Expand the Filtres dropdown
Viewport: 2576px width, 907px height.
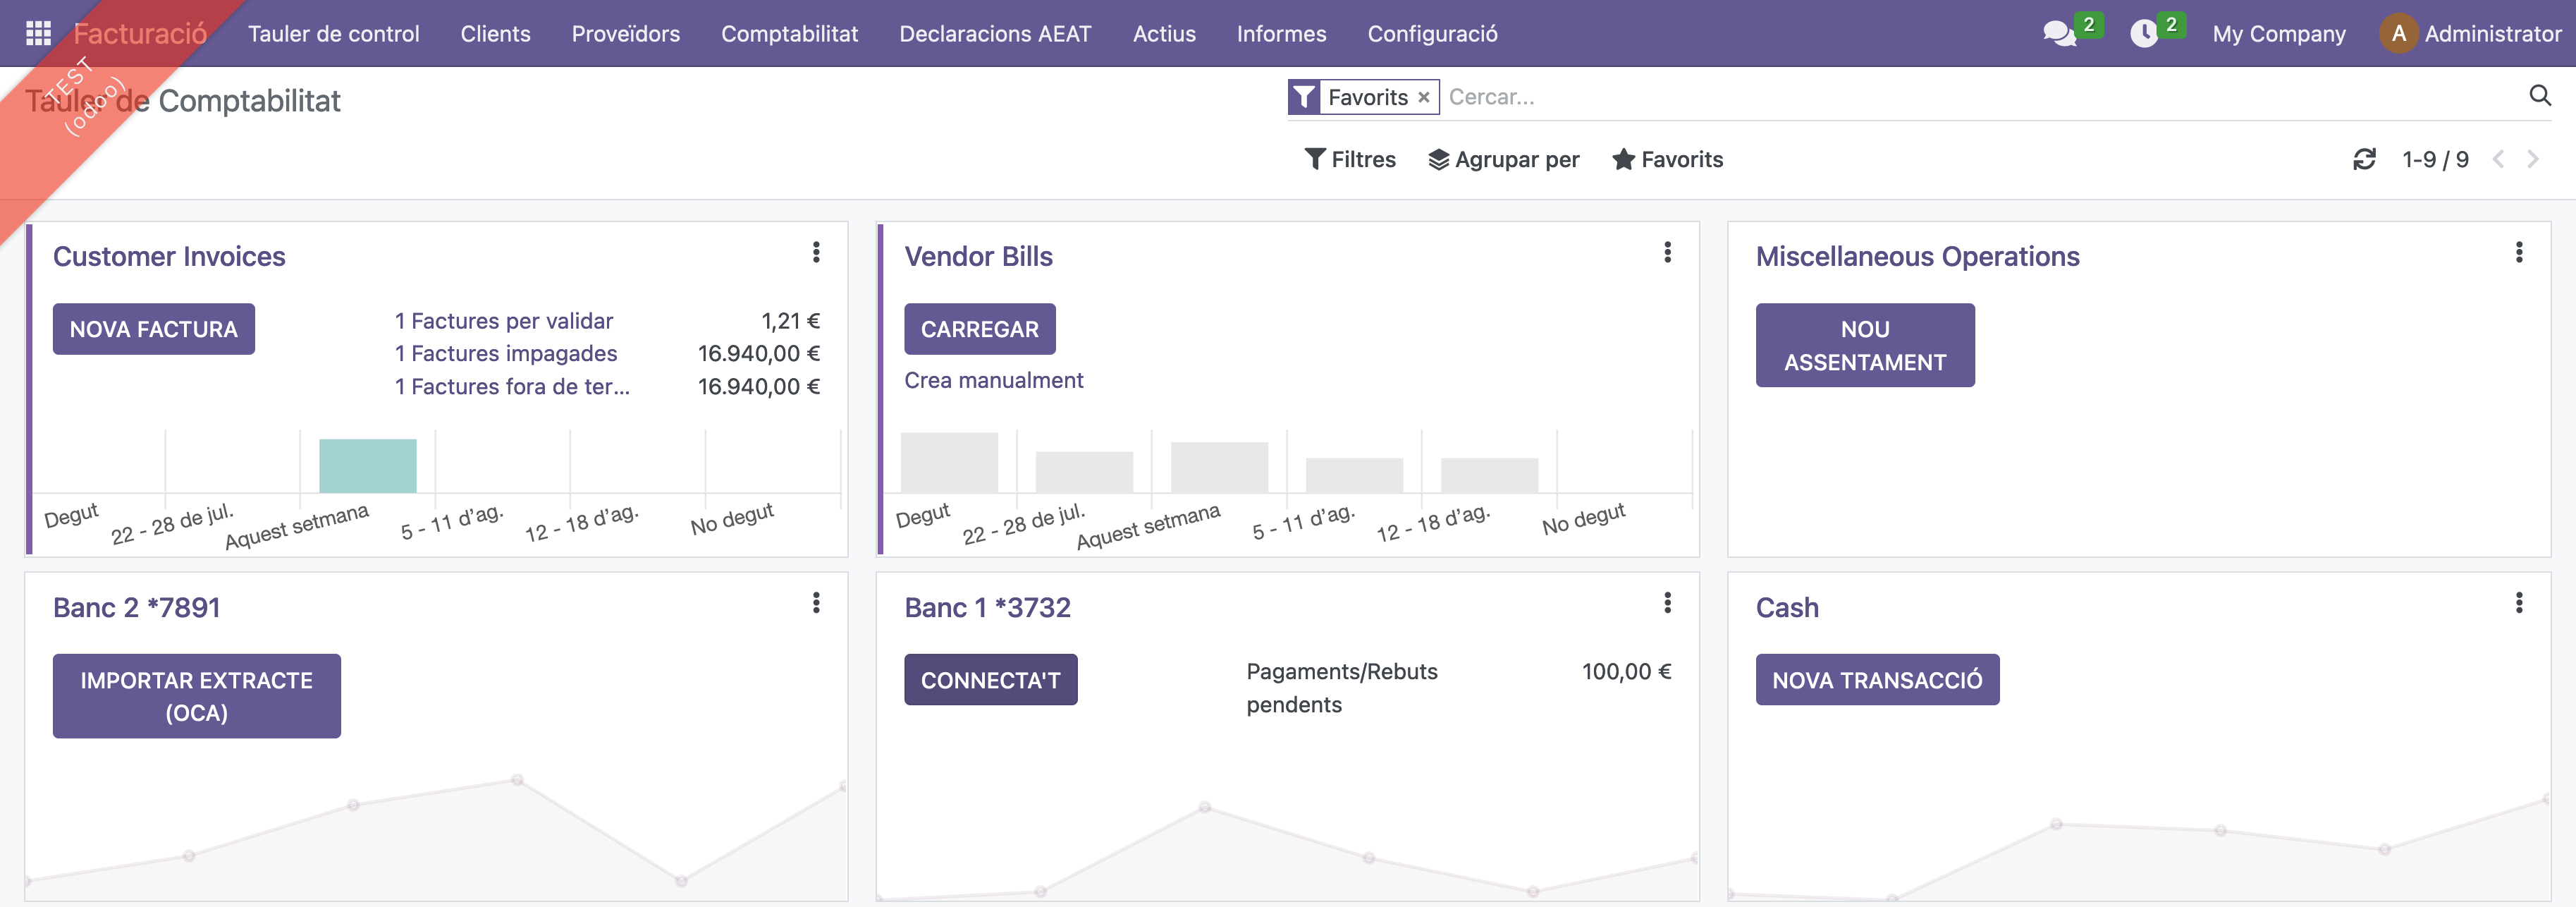click(1350, 159)
